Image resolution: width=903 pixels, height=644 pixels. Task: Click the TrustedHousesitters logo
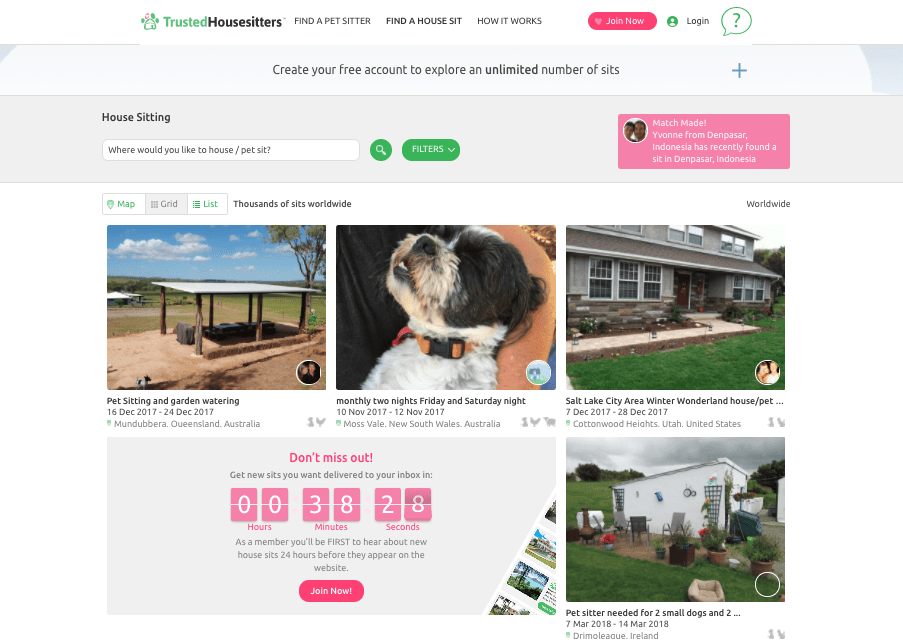click(x=213, y=21)
